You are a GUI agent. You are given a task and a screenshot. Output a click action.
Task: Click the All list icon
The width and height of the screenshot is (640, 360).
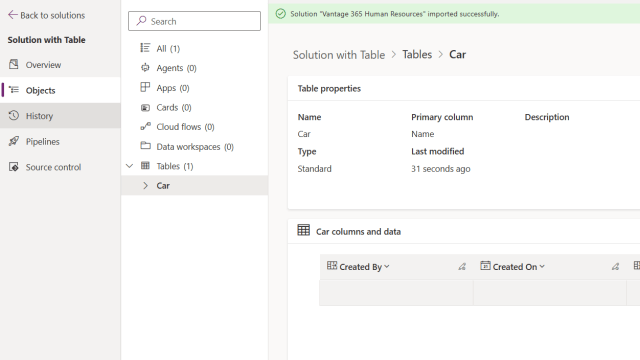pos(145,48)
